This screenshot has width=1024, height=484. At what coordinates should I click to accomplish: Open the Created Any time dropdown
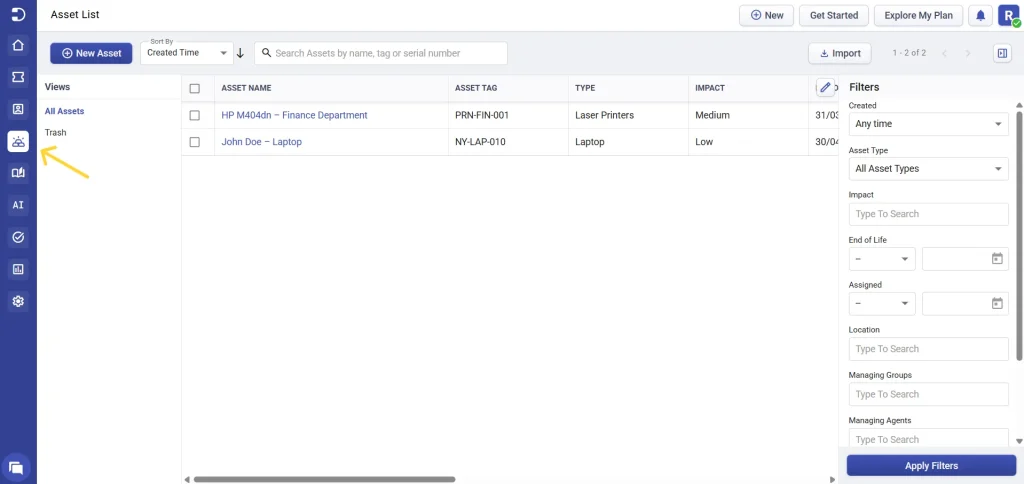[x=928, y=124]
